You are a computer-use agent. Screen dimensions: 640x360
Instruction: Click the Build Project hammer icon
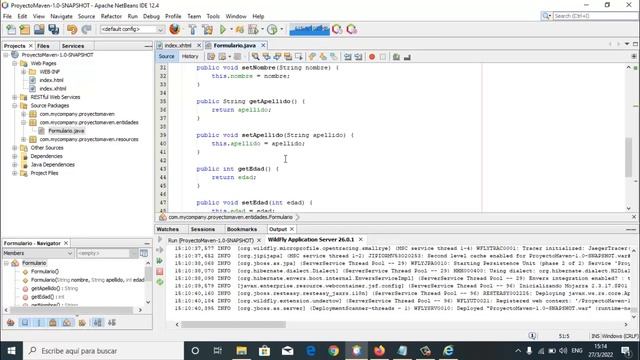pyautogui.click(x=192, y=29)
